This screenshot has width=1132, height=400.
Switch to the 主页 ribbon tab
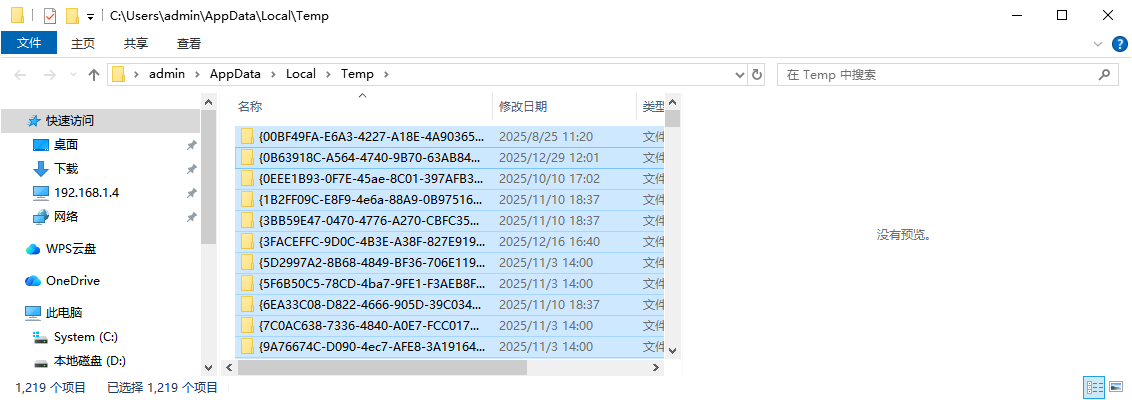click(82, 43)
